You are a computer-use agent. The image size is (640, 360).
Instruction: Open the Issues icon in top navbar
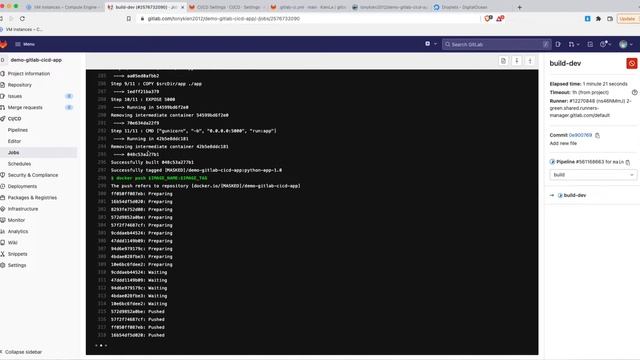click(x=558, y=44)
